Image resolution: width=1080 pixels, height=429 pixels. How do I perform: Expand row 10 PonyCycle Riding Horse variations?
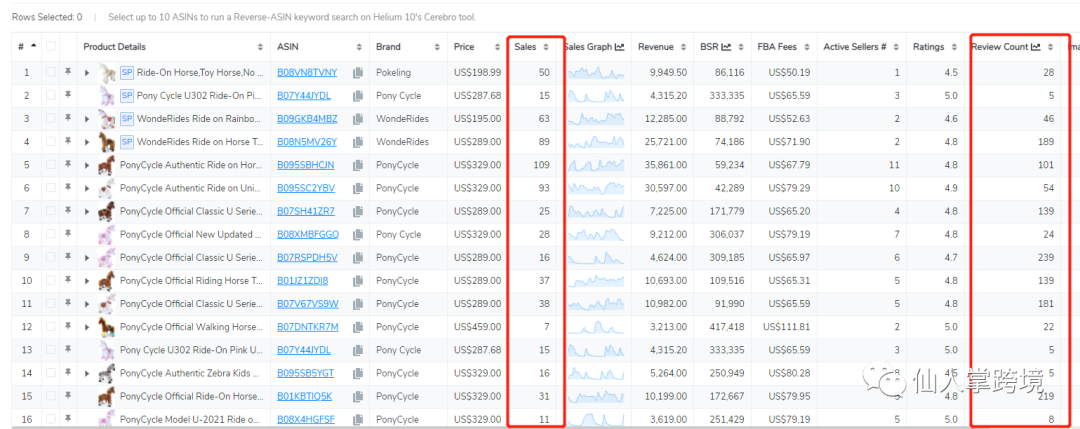(87, 281)
